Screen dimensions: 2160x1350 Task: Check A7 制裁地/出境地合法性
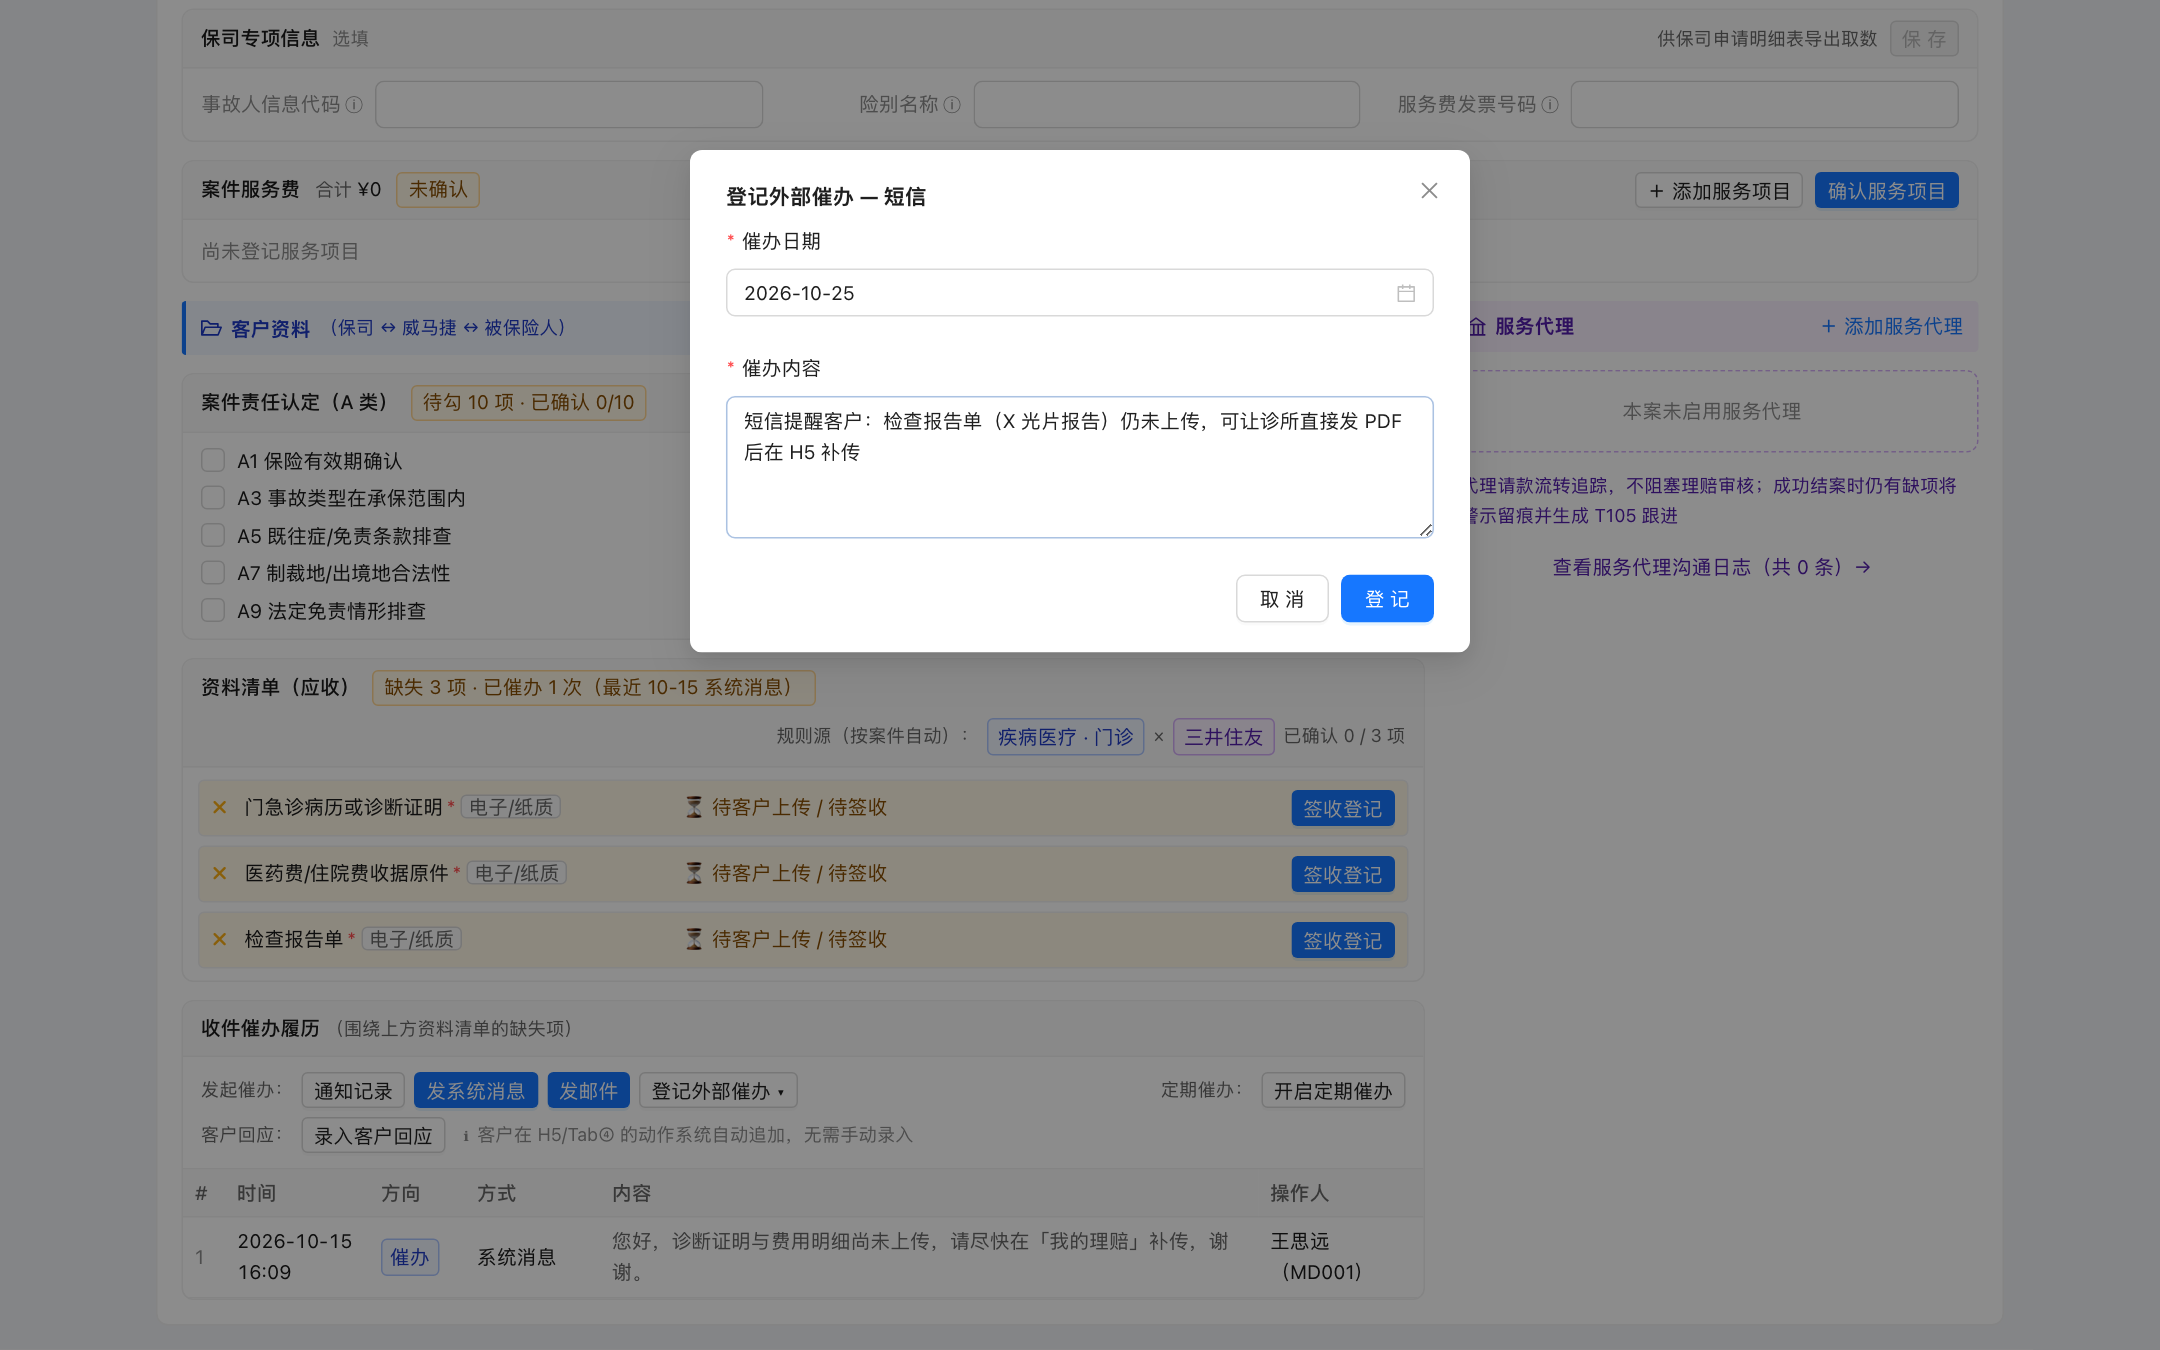tap(213, 572)
